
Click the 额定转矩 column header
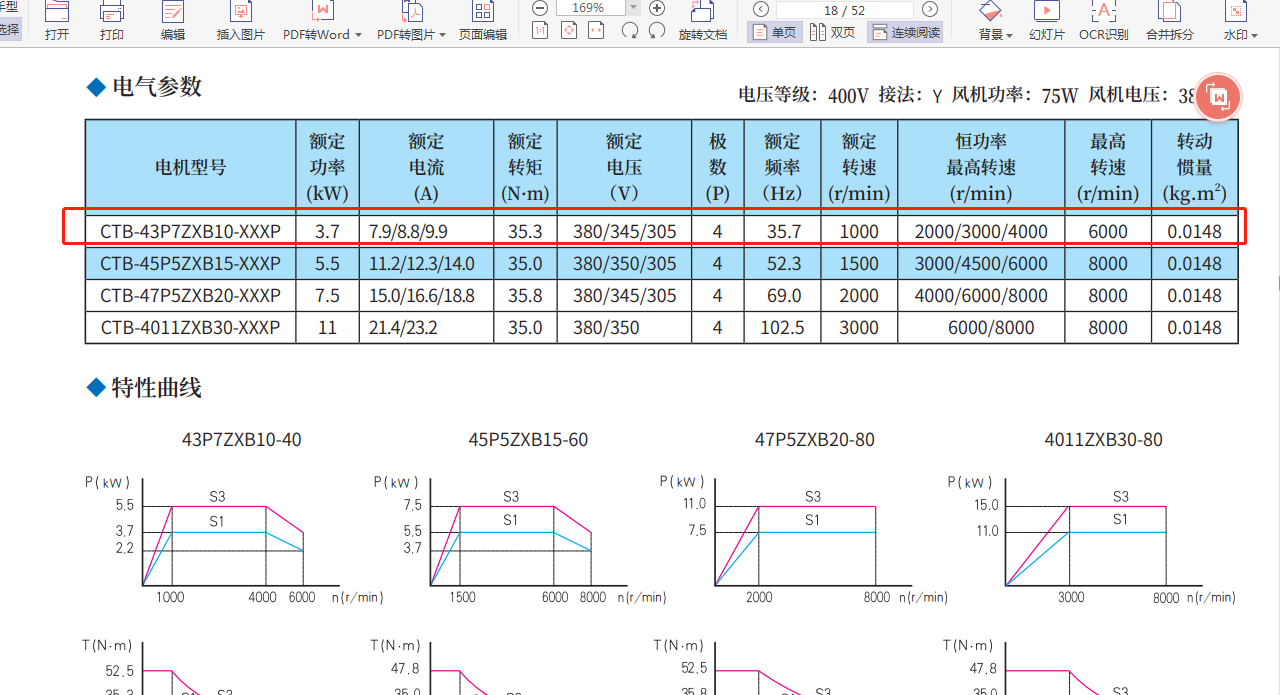[x=525, y=167]
